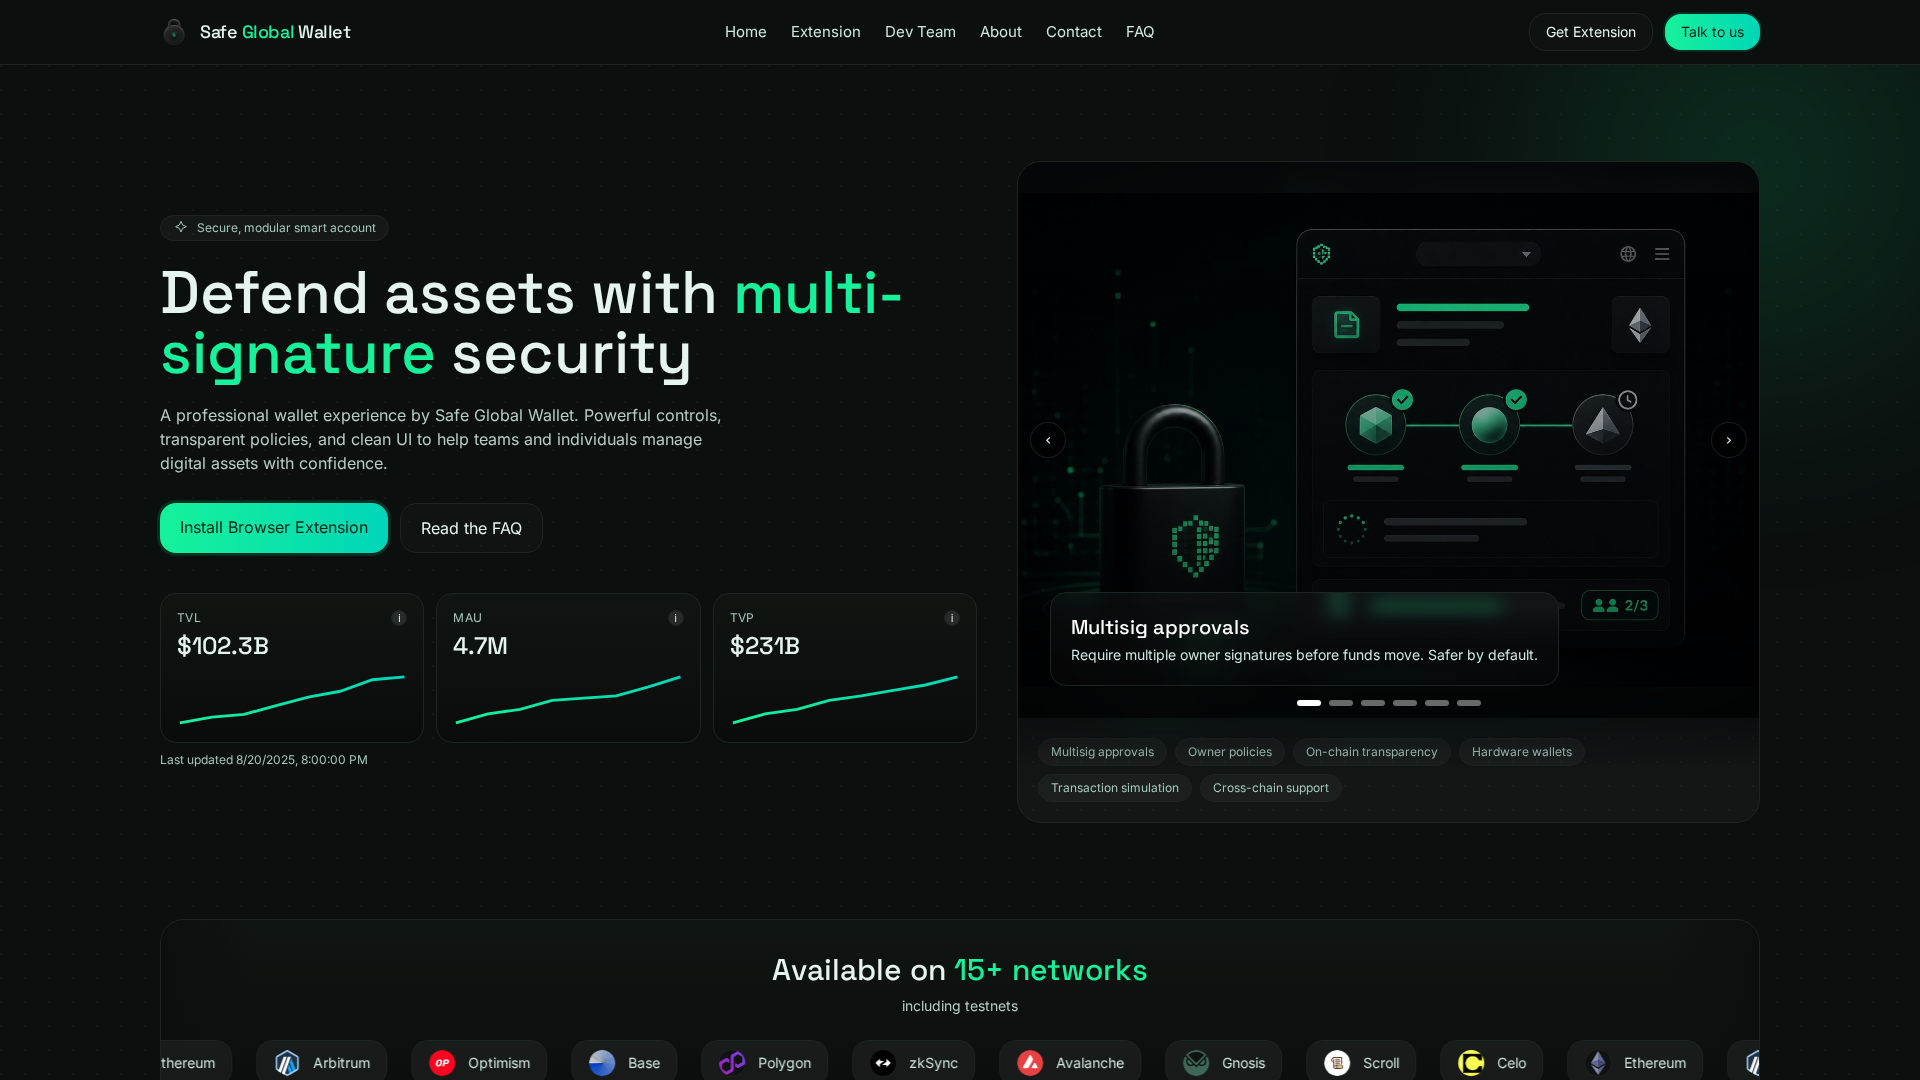Go to previous carousel slide arrow

click(x=1048, y=440)
